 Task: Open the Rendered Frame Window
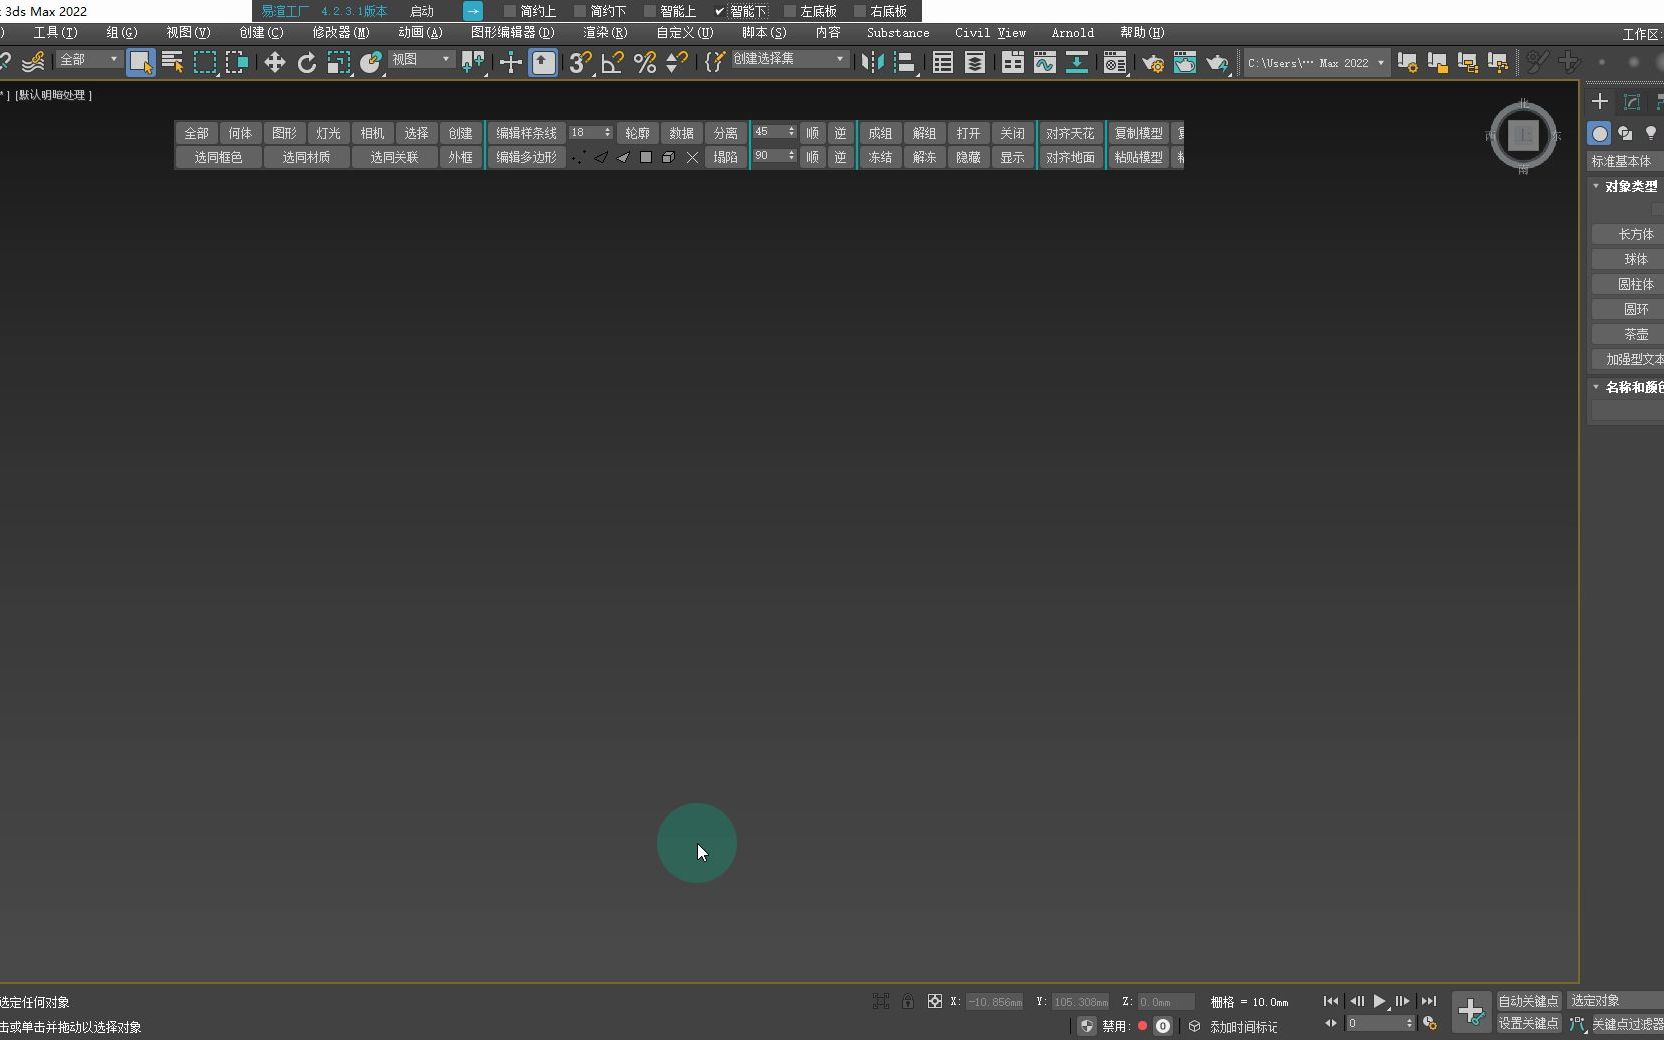[x=1184, y=62]
